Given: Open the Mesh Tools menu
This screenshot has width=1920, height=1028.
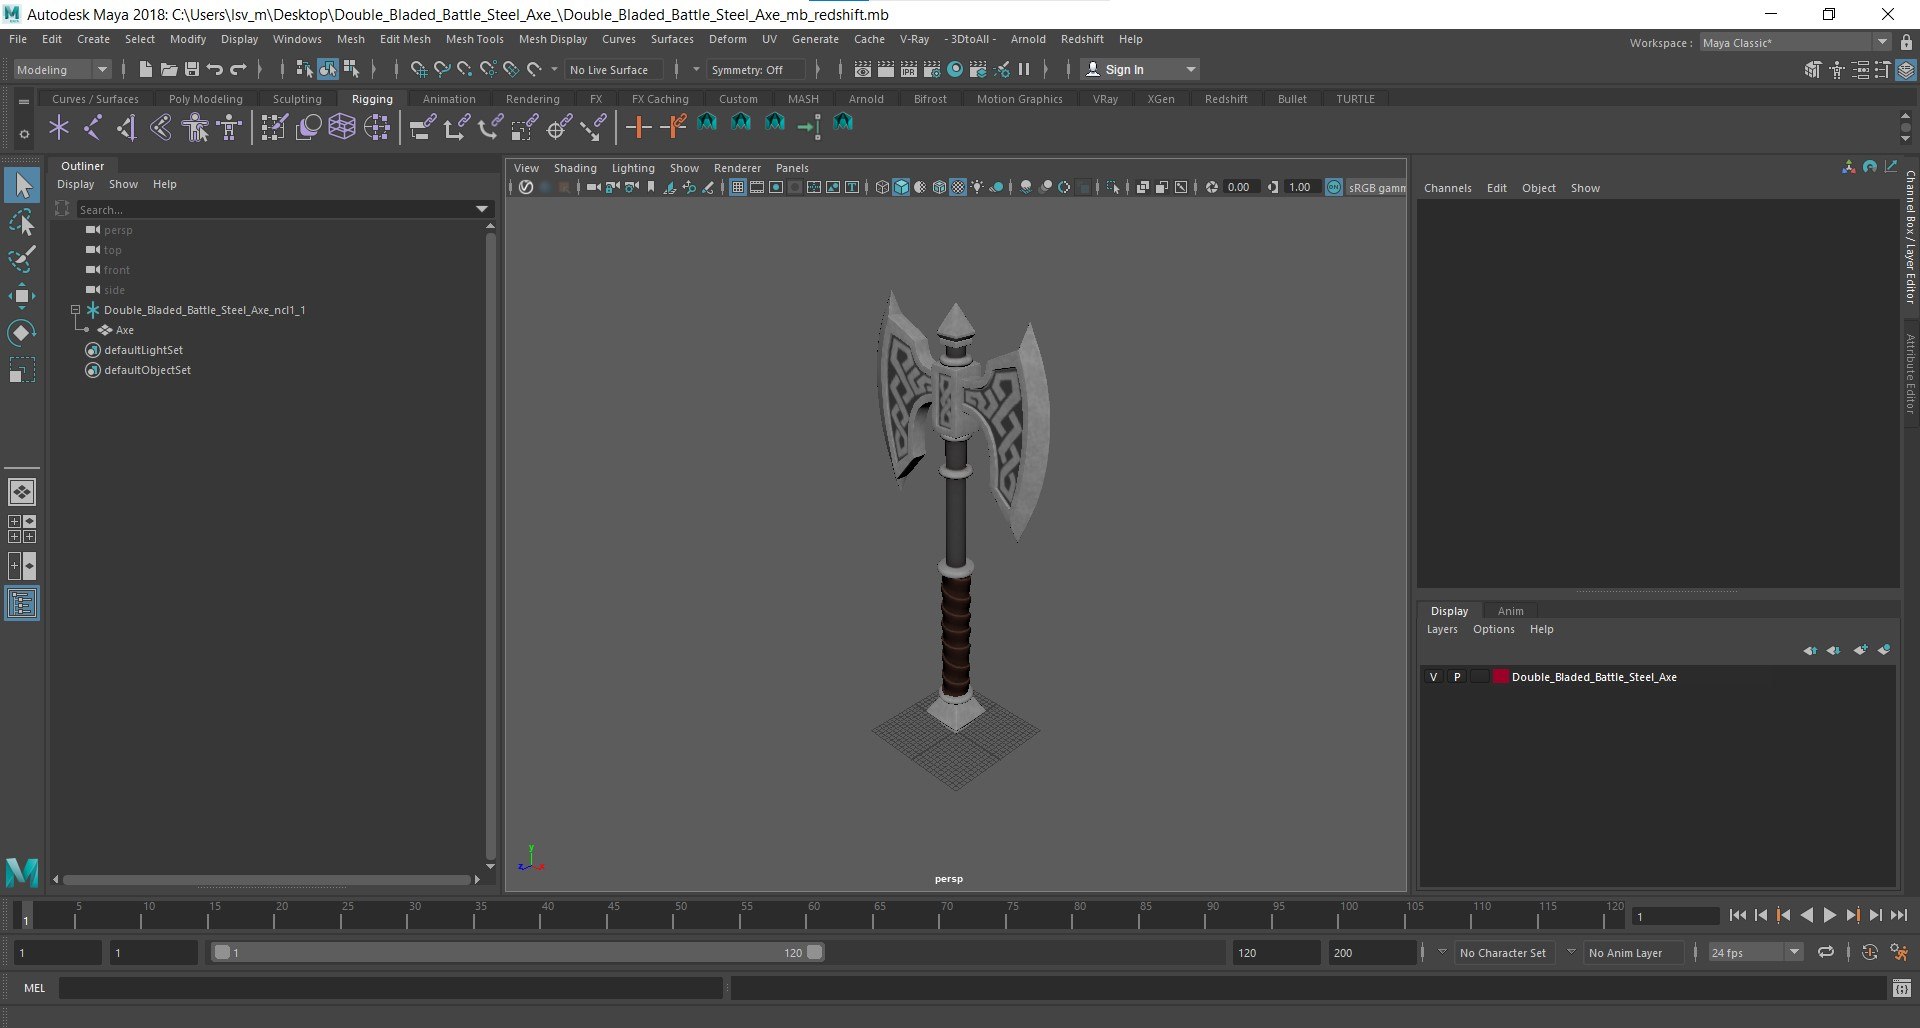Looking at the screenshot, I should click(x=474, y=39).
